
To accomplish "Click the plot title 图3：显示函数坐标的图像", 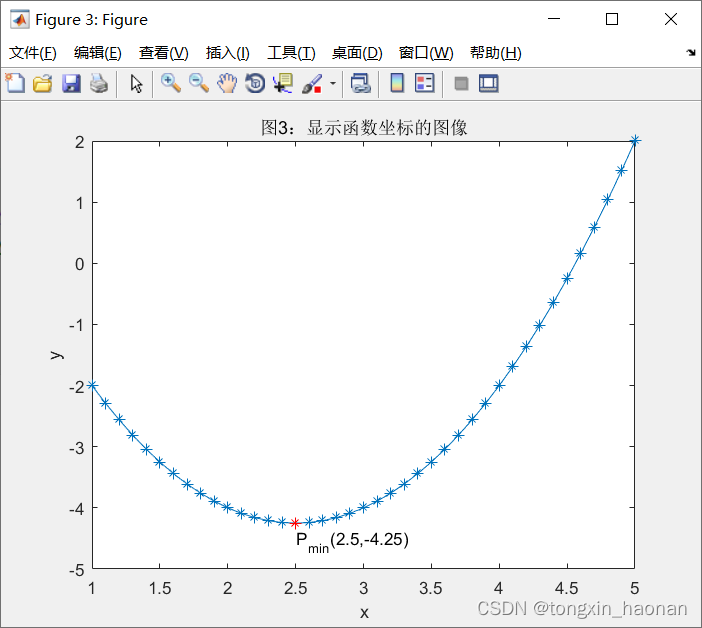I will pyautogui.click(x=364, y=128).
